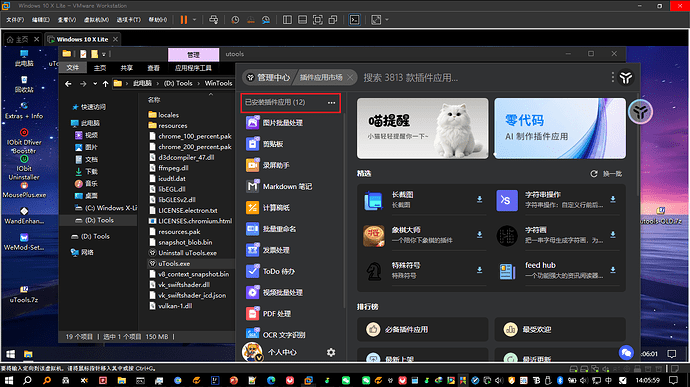Viewport: 690px width, 387px height.
Task: Open the 喵提醒 banner
Action: (x=422, y=128)
